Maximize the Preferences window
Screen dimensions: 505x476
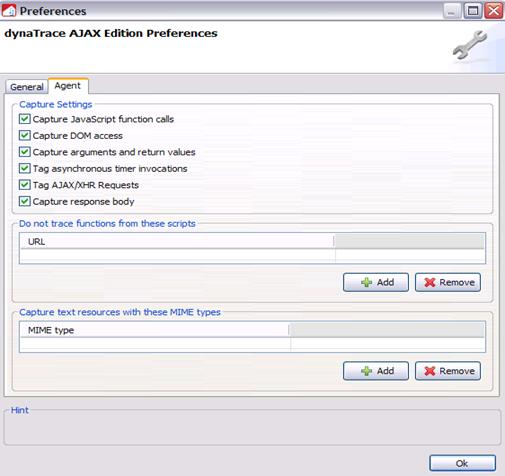click(x=473, y=11)
